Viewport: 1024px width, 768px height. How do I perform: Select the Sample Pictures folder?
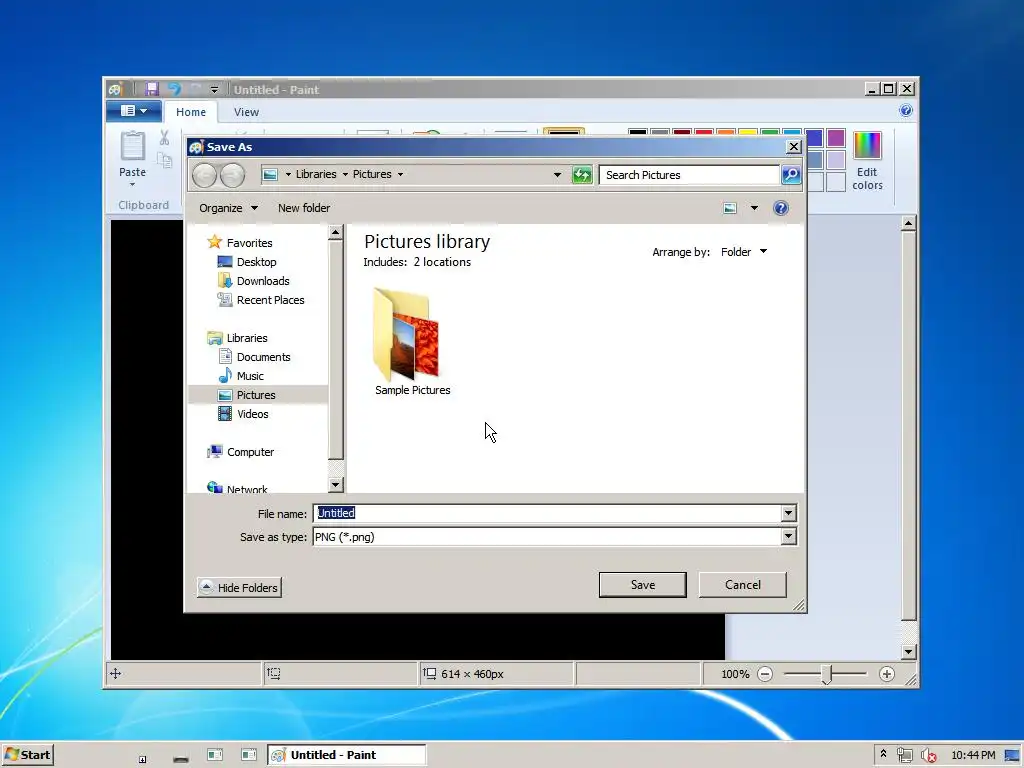[413, 342]
